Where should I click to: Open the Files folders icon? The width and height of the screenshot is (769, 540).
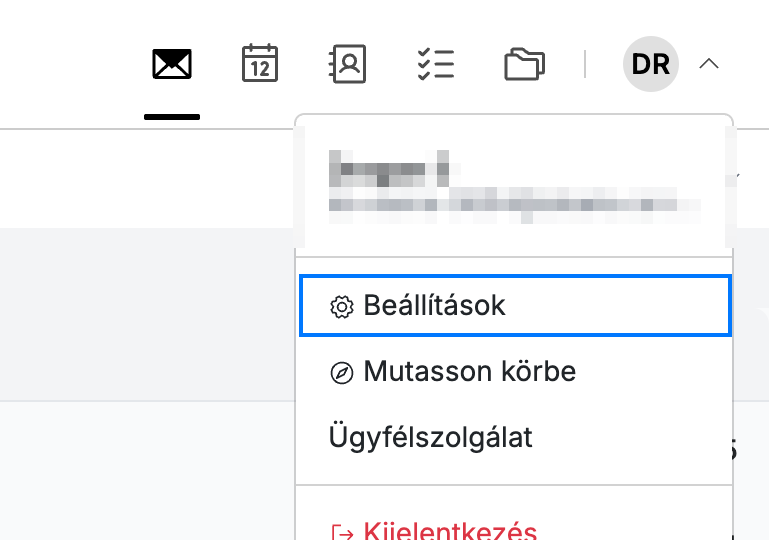coord(524,64)
